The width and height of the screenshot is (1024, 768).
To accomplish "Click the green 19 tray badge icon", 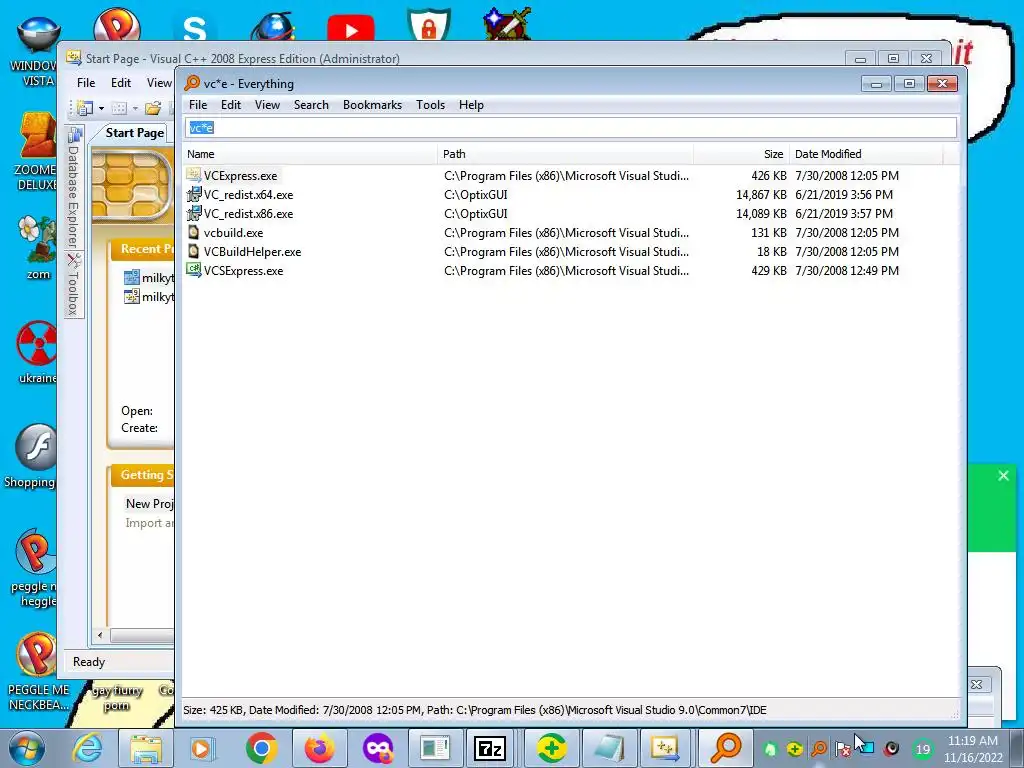I will click(923, 749).
